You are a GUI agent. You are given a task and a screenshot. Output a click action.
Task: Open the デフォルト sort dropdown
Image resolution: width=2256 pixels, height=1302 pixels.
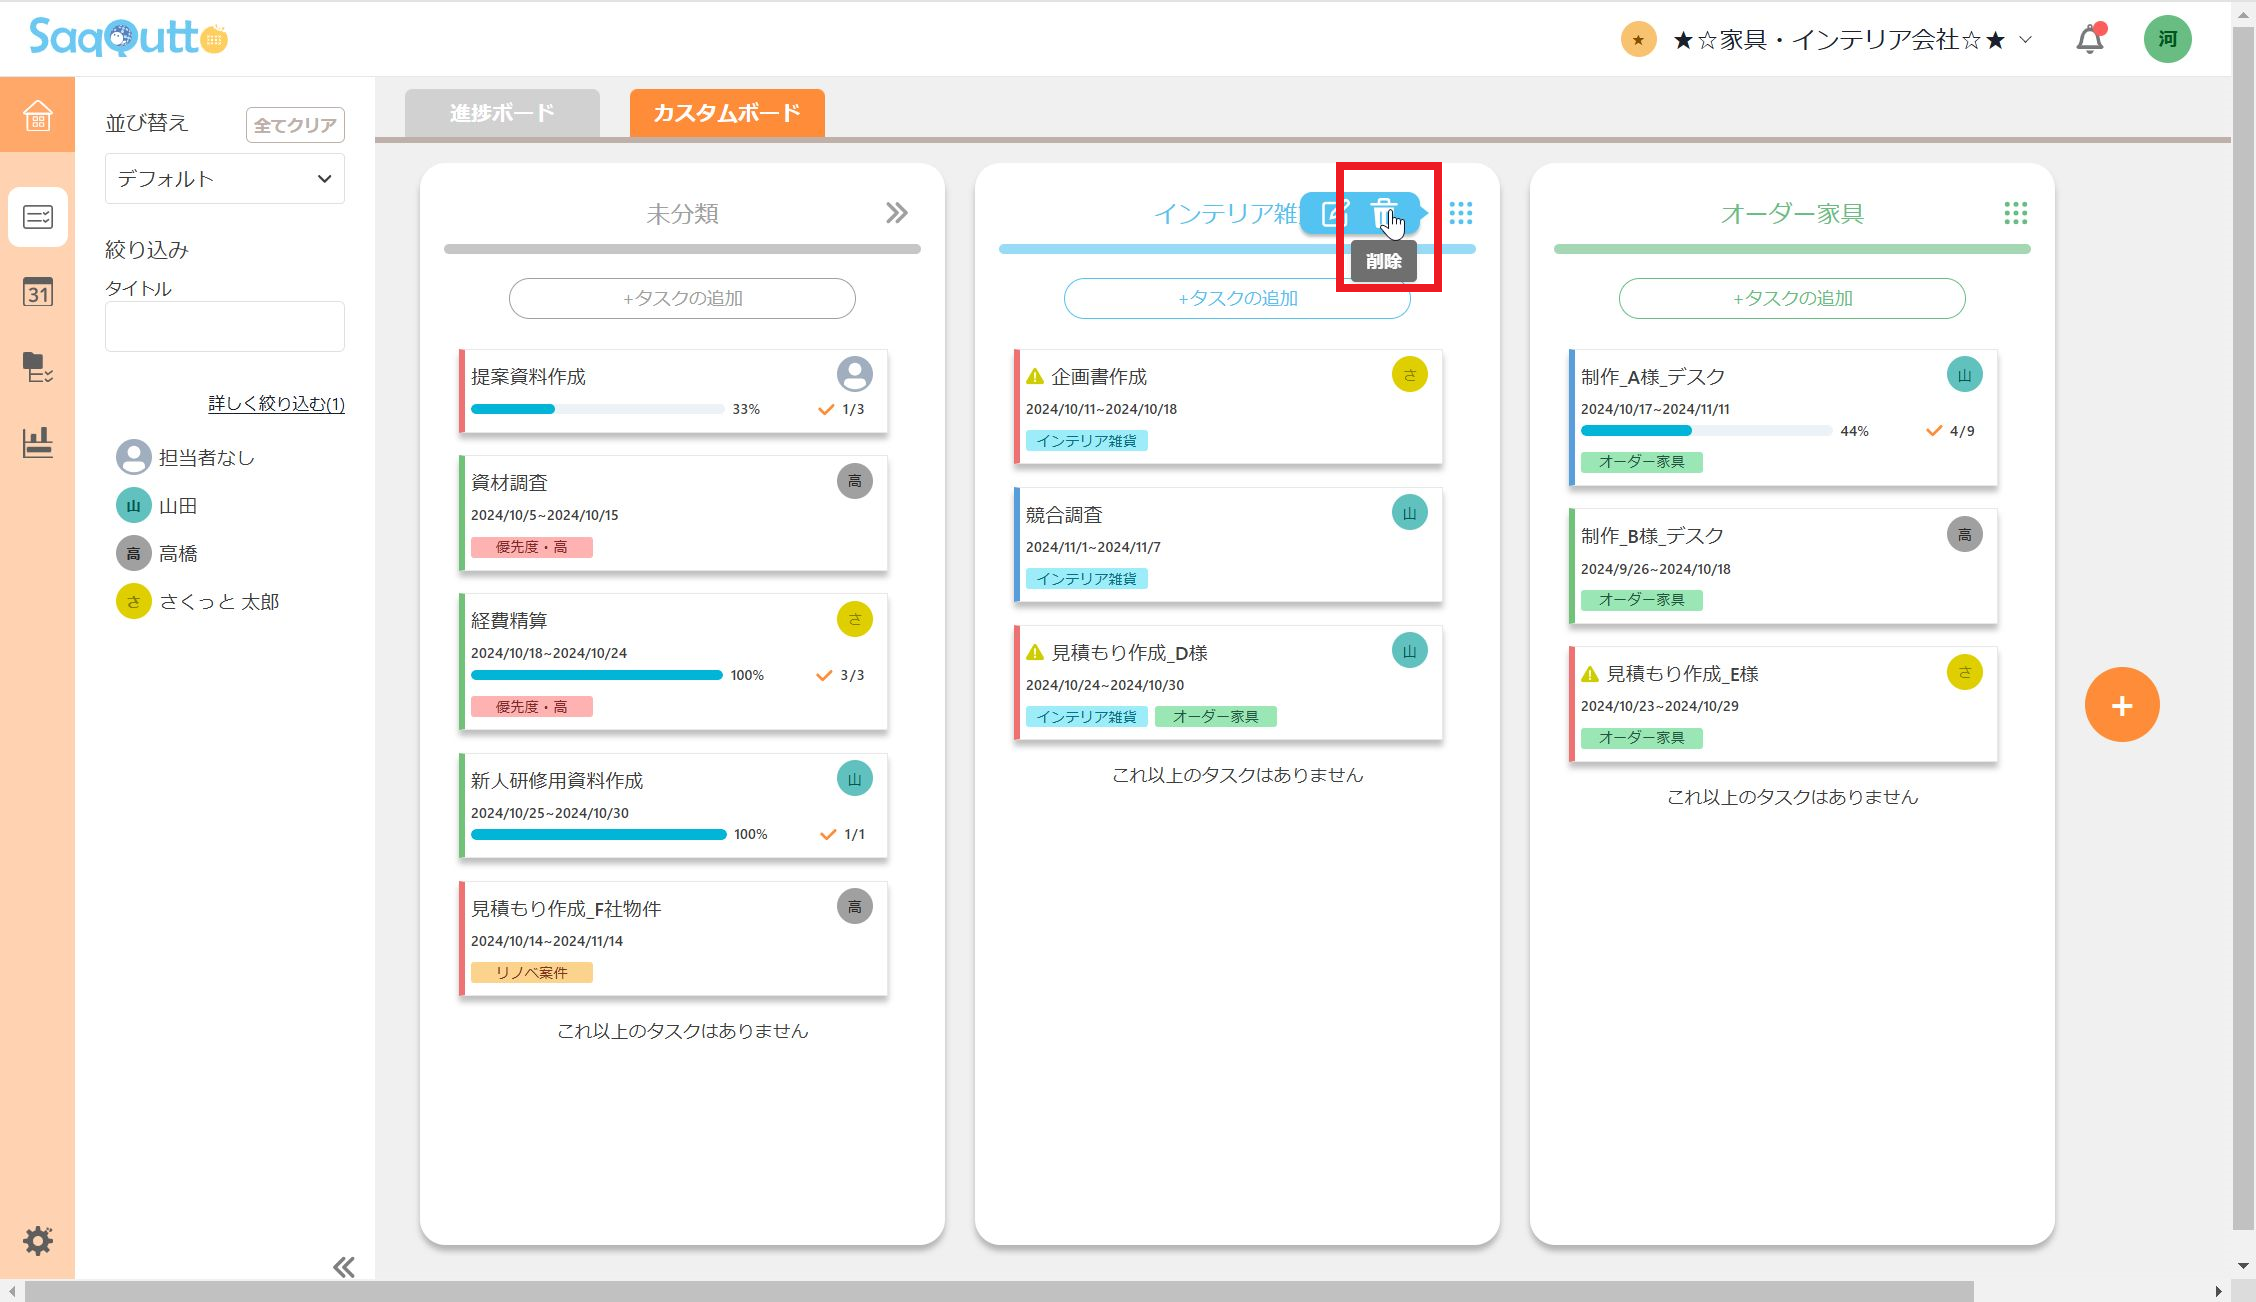click(x=225, y=179)
